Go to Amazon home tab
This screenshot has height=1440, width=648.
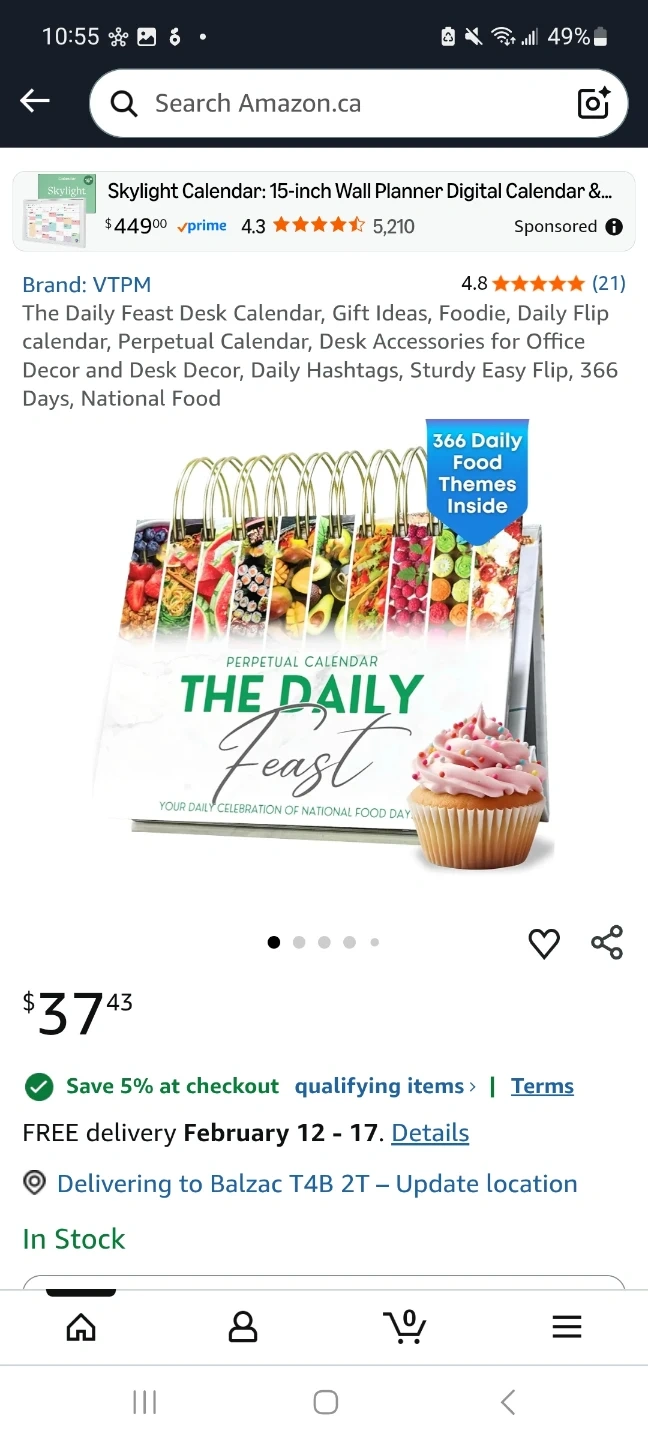81,1327
